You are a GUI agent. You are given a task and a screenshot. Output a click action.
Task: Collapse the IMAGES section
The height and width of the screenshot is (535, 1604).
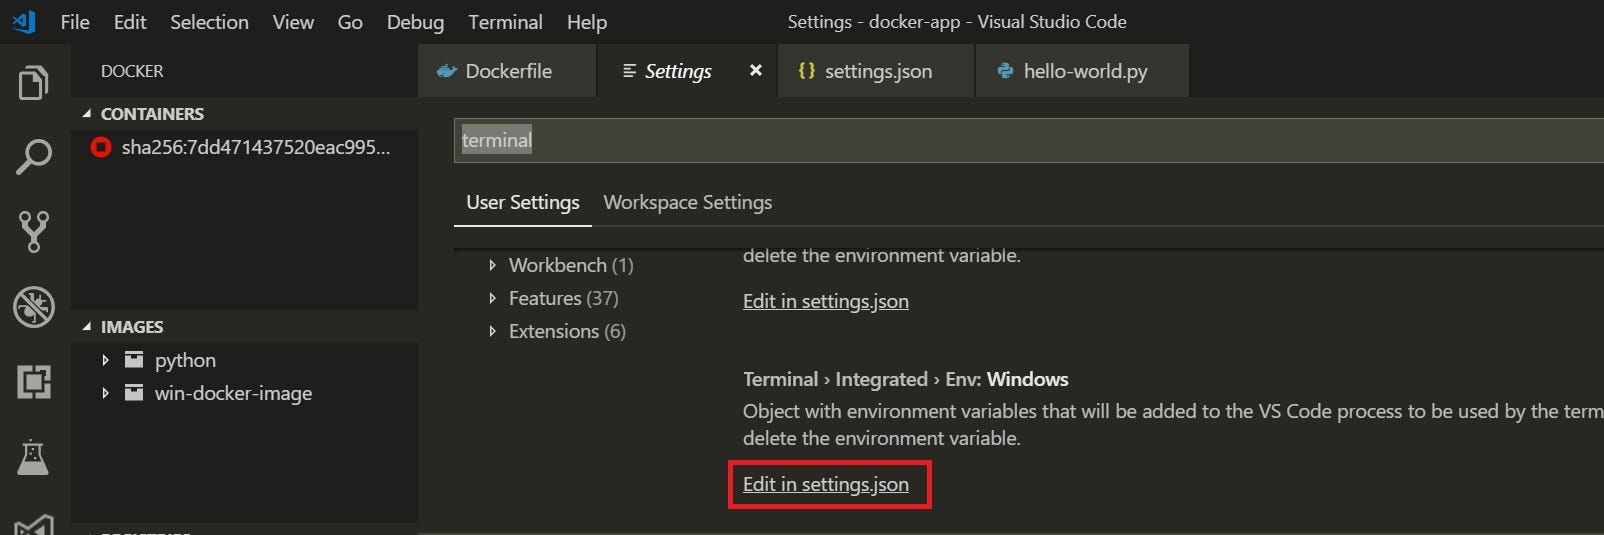pos(87,327)
